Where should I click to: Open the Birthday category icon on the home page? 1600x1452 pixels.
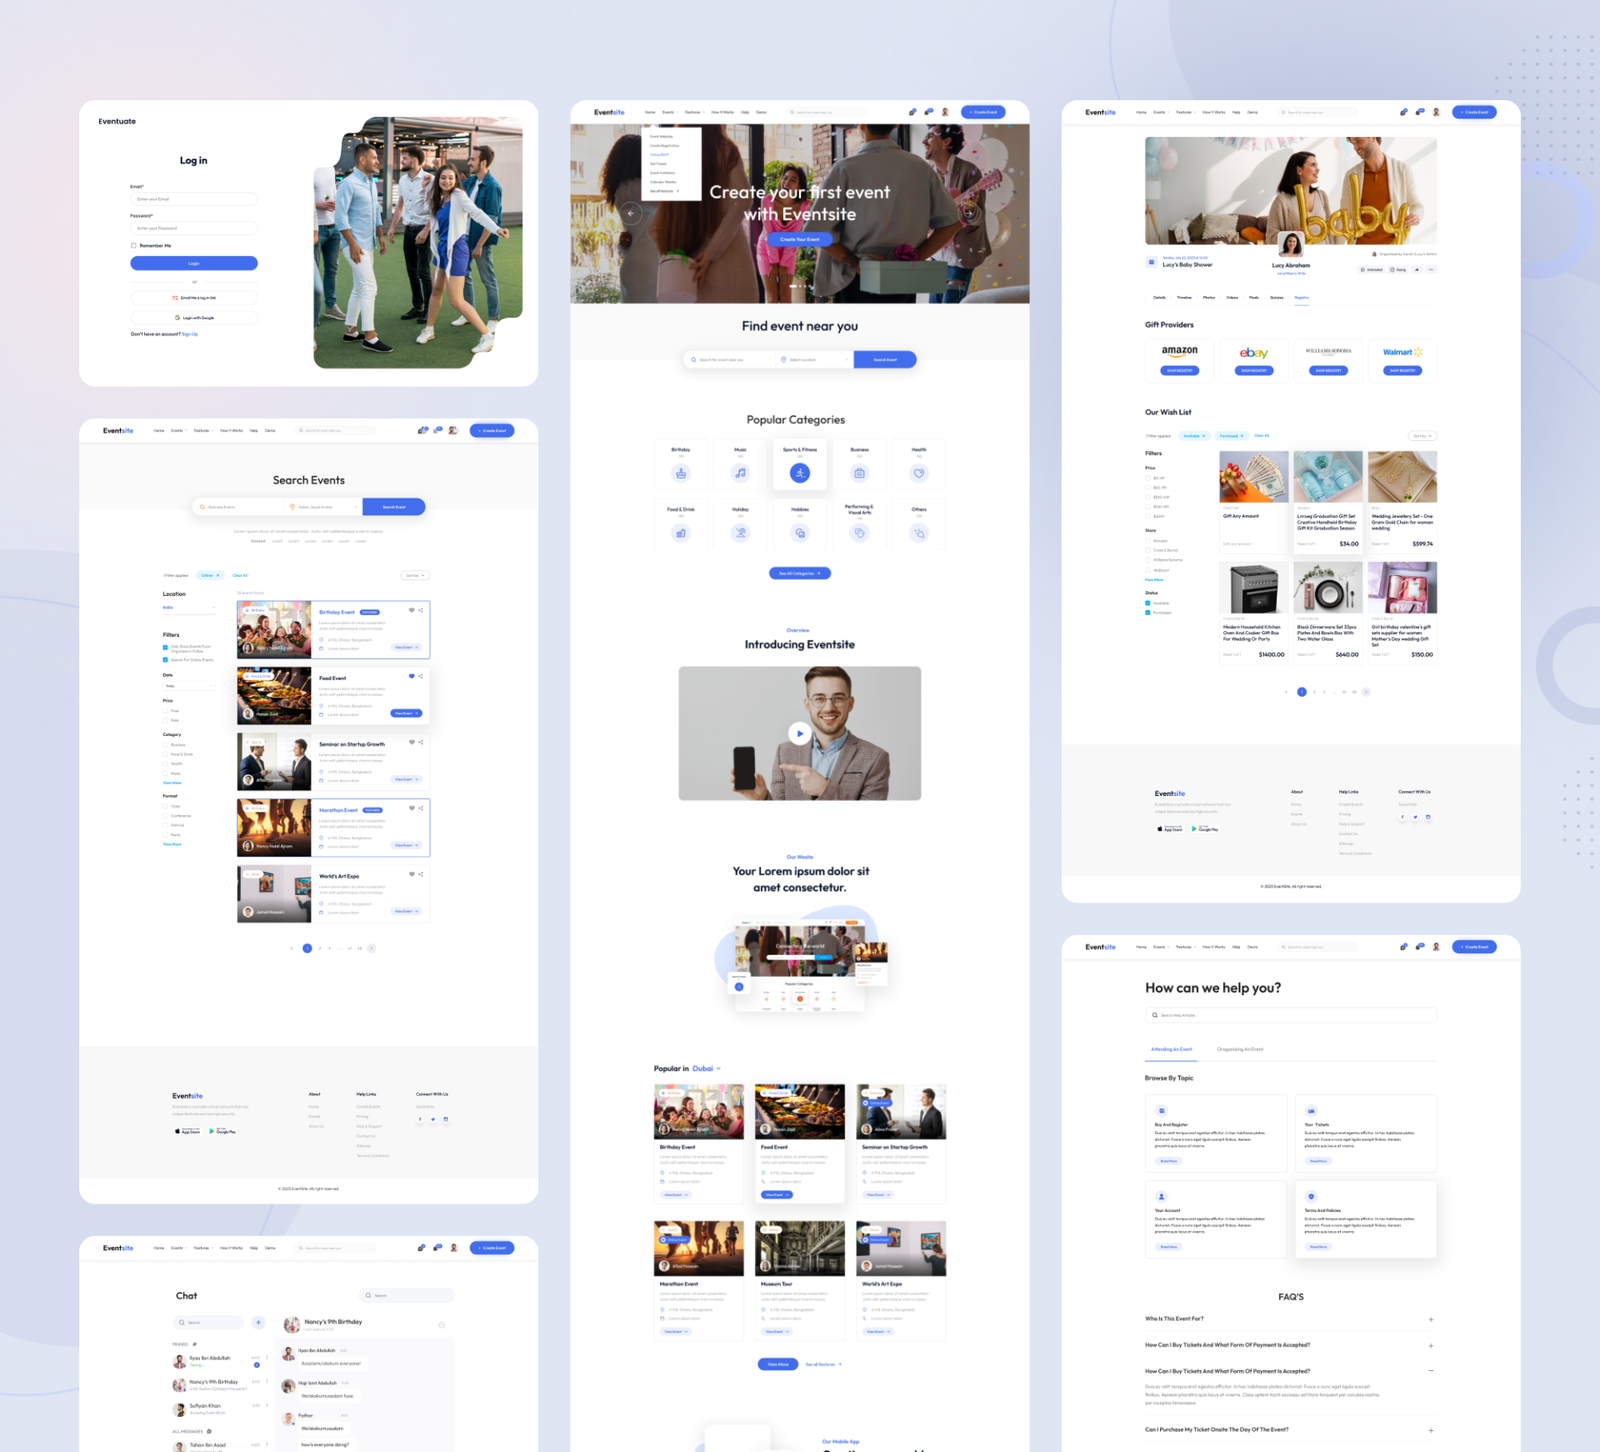(681, 473)
